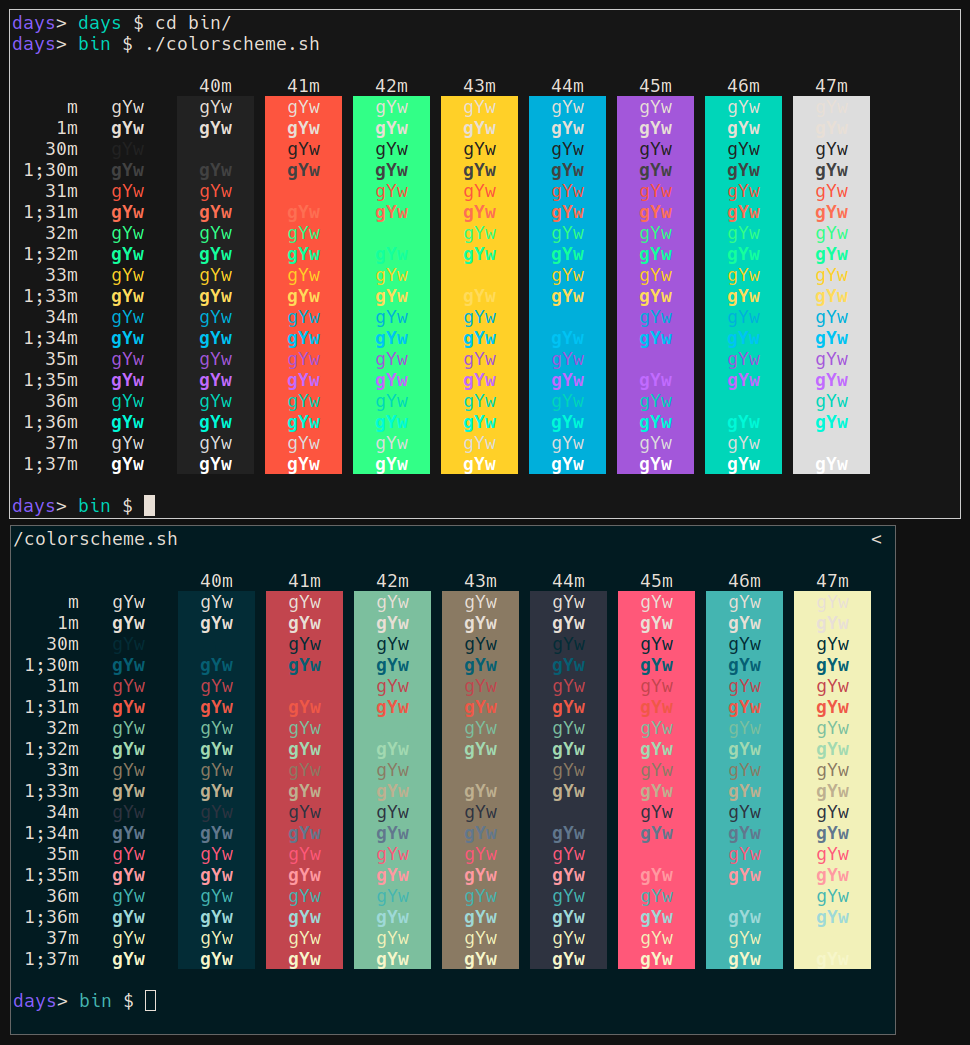970x1045 pixels.
Task: Click the '31m' row label in bottom terminal
Action: tap(63, 686)
